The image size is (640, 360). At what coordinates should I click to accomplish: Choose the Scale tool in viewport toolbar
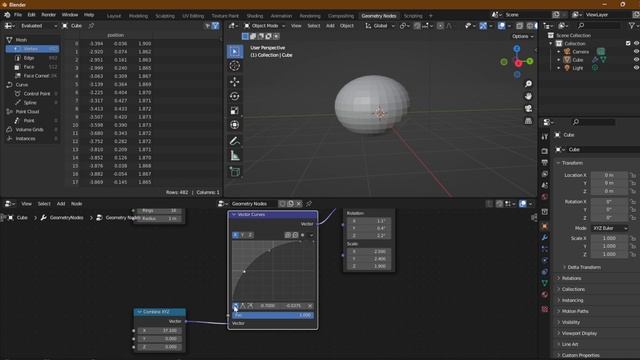tap(235, 111)
